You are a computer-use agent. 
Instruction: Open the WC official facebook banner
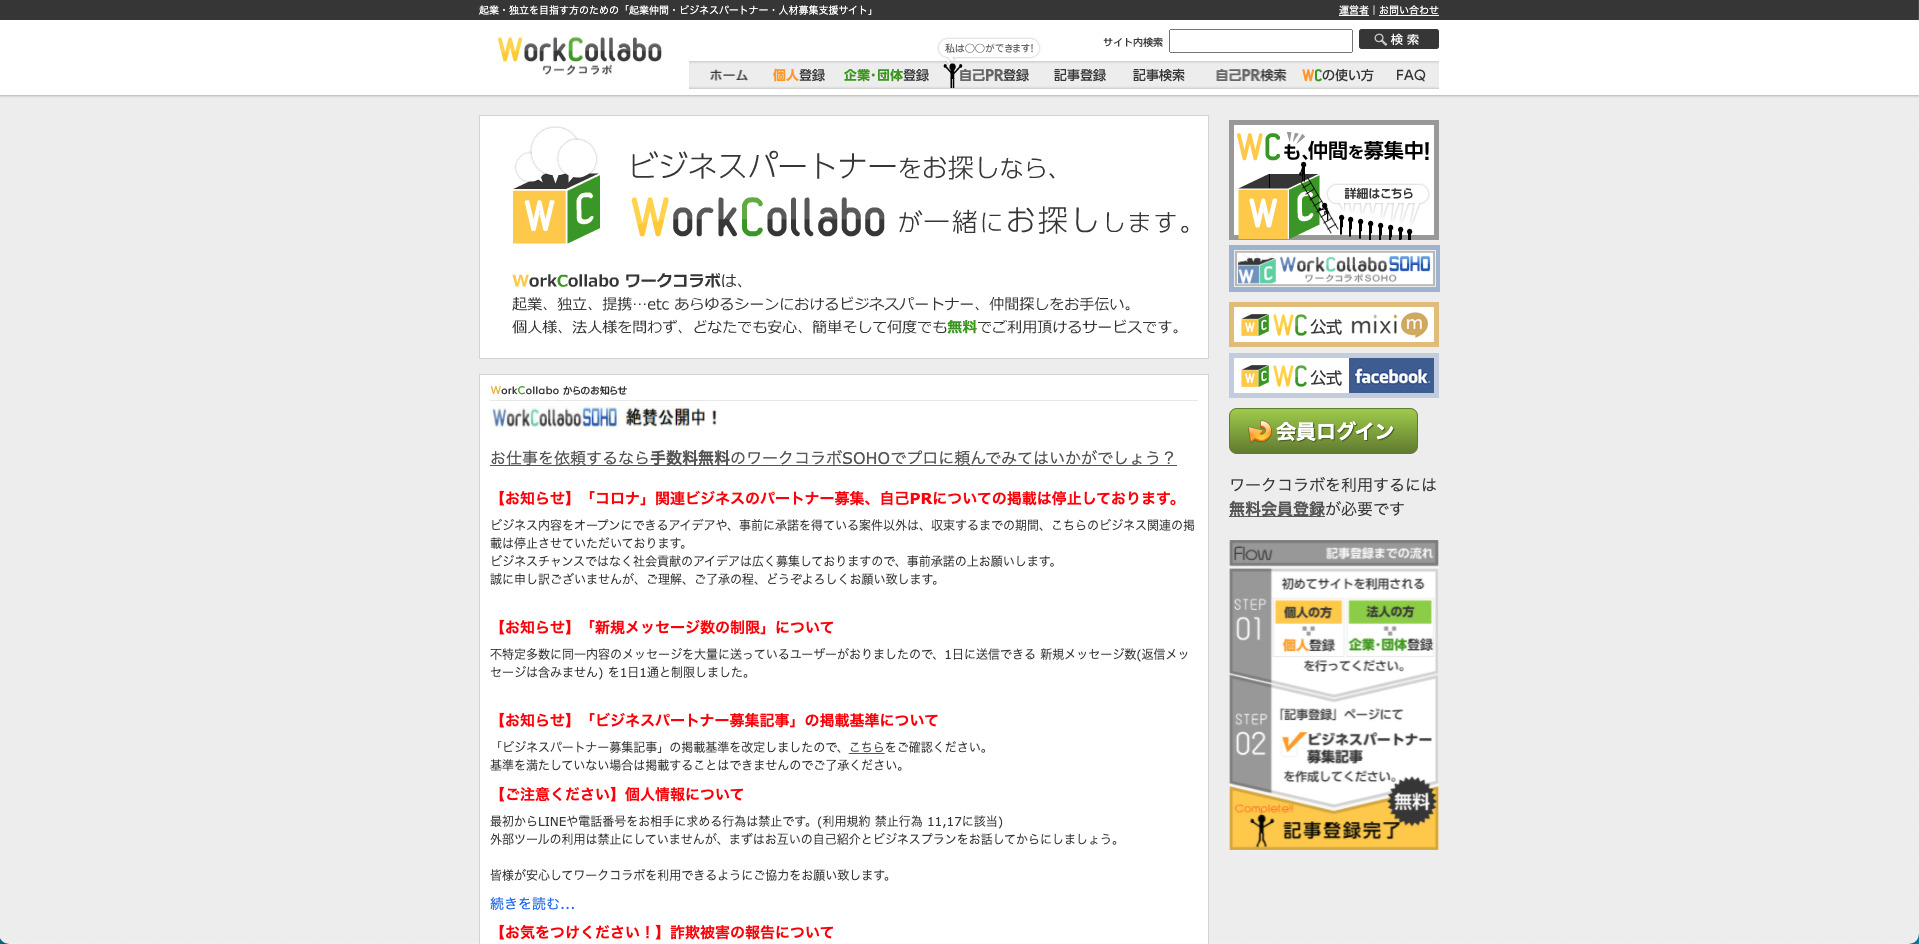click(1333, 376)
